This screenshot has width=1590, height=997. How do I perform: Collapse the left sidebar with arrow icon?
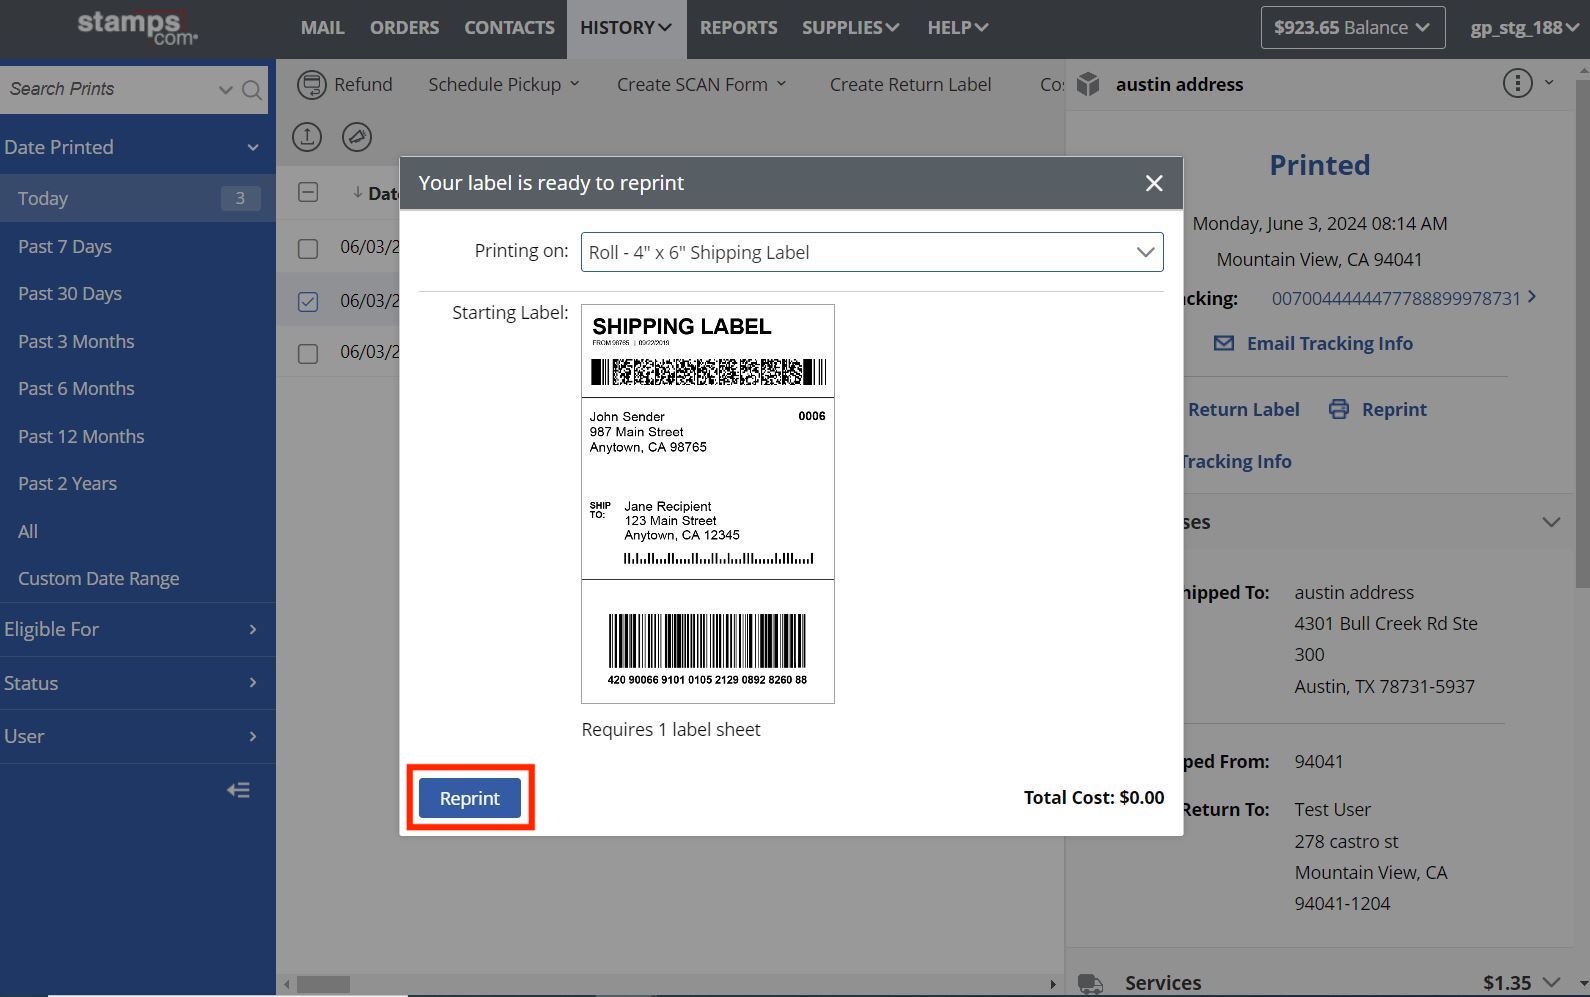coord(238,790)
